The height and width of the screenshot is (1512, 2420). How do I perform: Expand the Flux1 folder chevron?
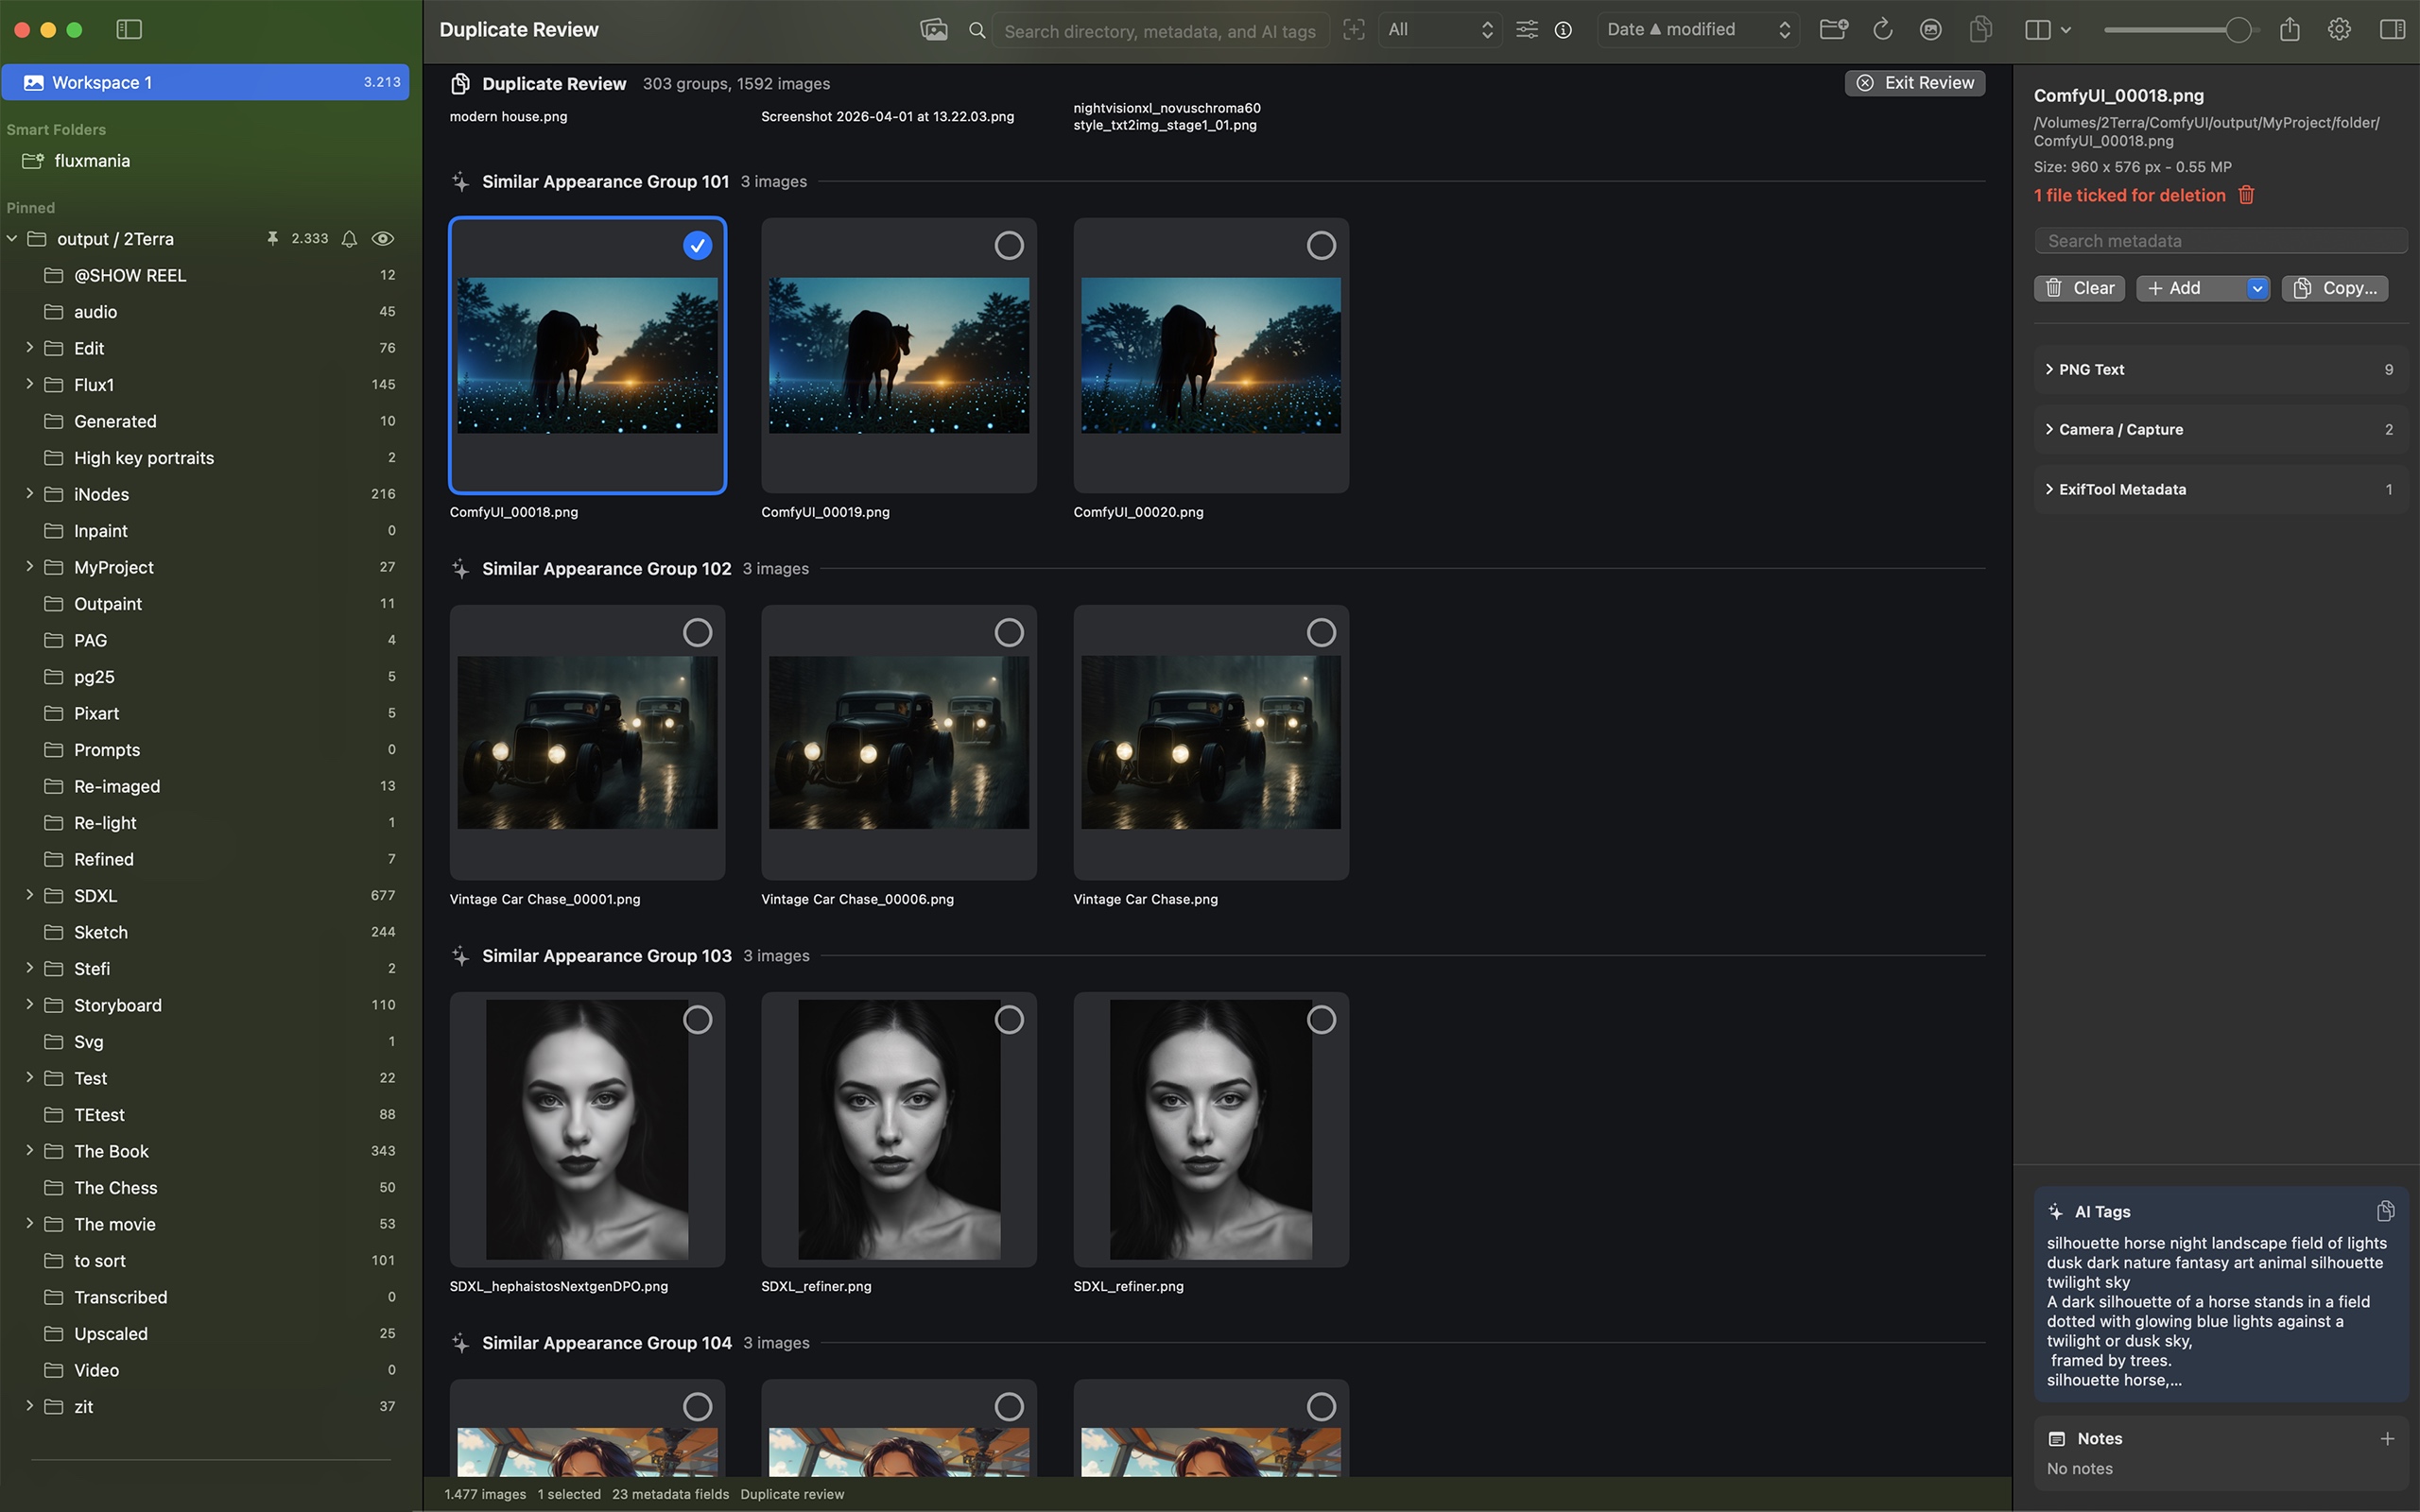pyautogui.click(x=29, y=384)
